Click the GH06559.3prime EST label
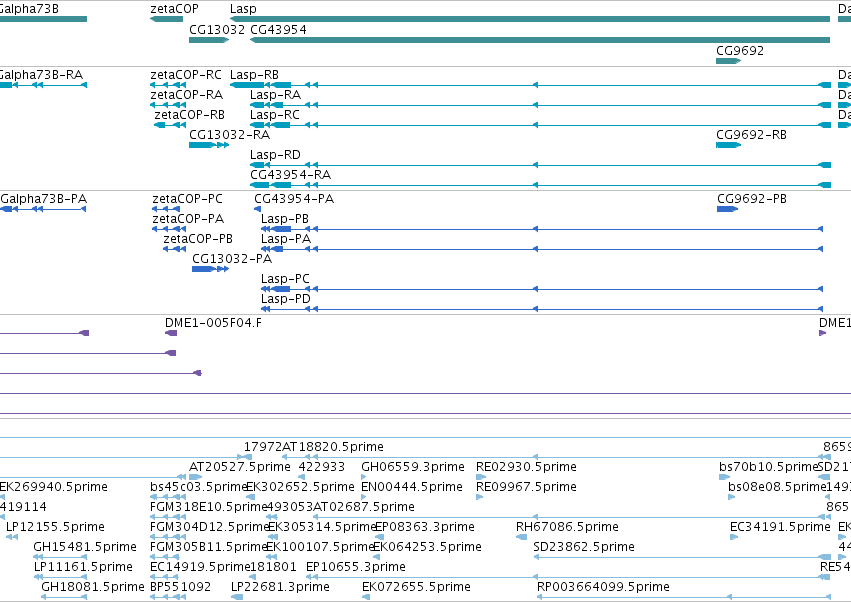 [413, 467]
